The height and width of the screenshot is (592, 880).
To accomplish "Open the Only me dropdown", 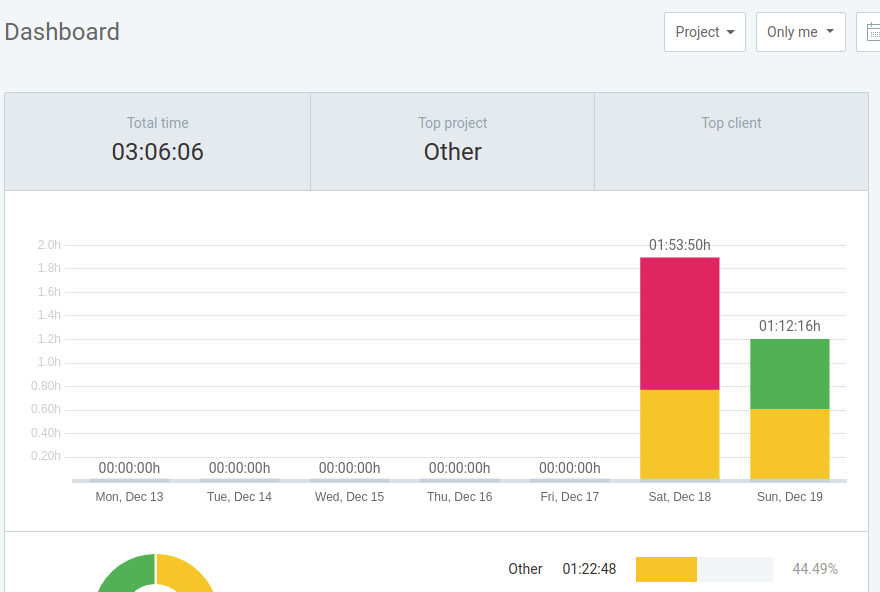I will tap(800, 32).
